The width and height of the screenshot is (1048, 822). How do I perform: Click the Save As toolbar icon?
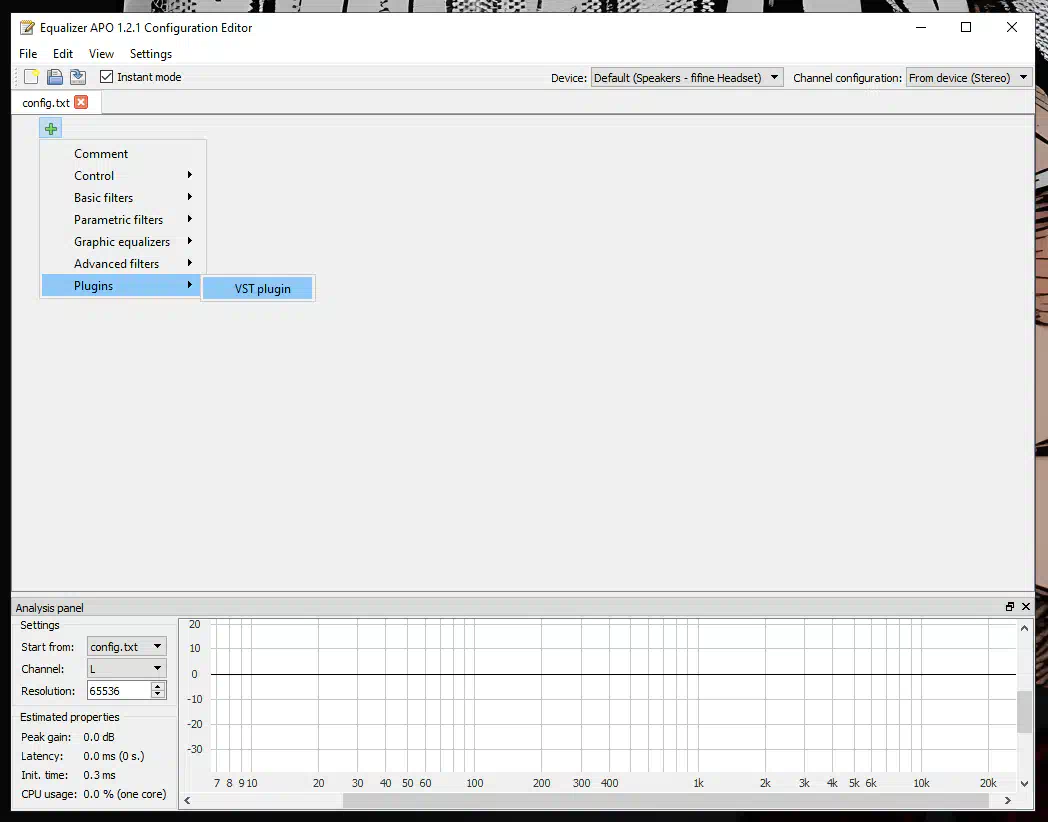[x=78, y=77]
